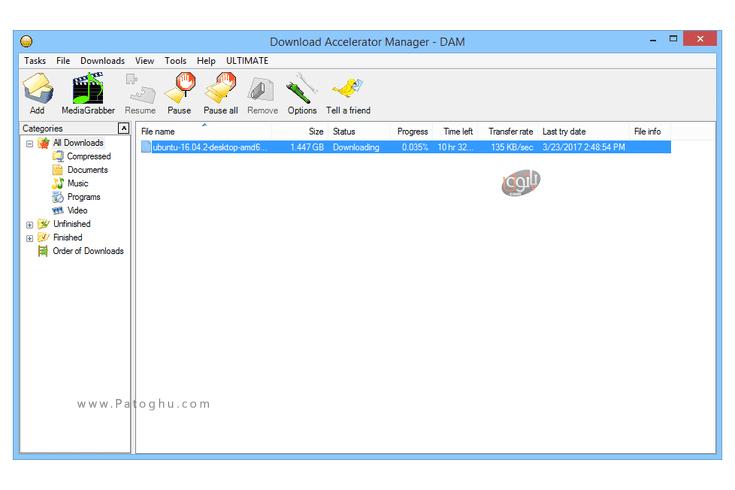This screenshot has height=490, width=735.
Task: Expand the Unfinished tree node
Action: [x=30, y=225]
